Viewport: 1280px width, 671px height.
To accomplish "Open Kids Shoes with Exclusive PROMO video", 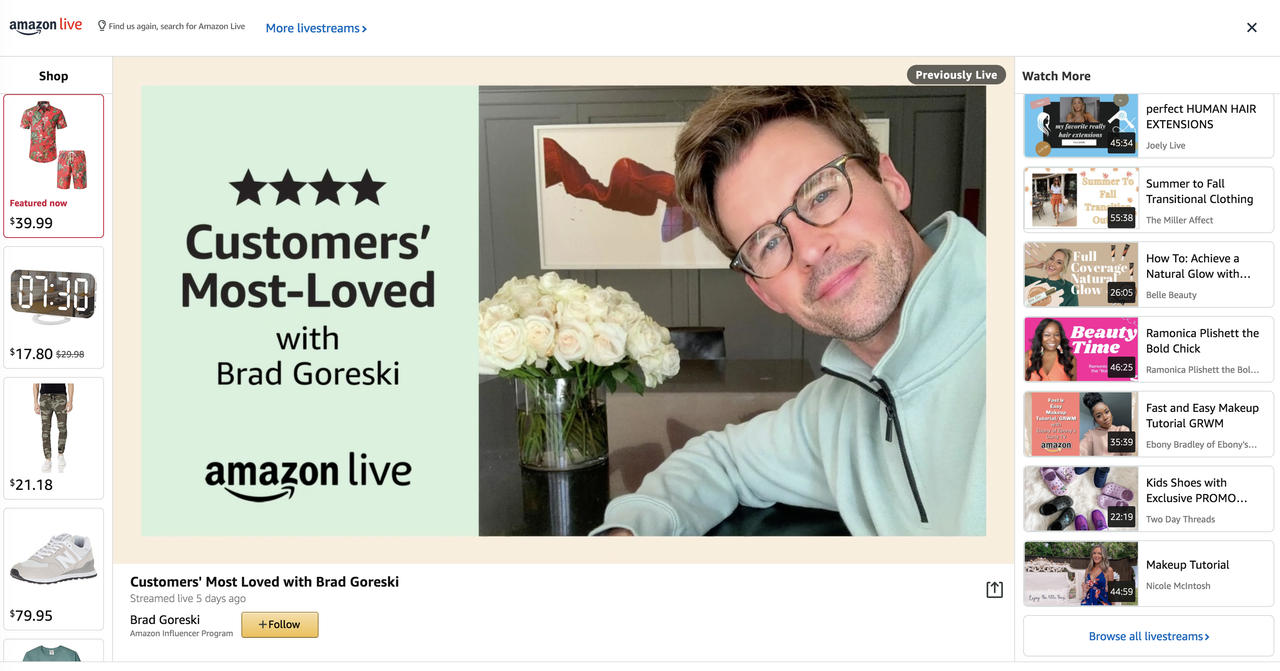I will (1149, 499).
